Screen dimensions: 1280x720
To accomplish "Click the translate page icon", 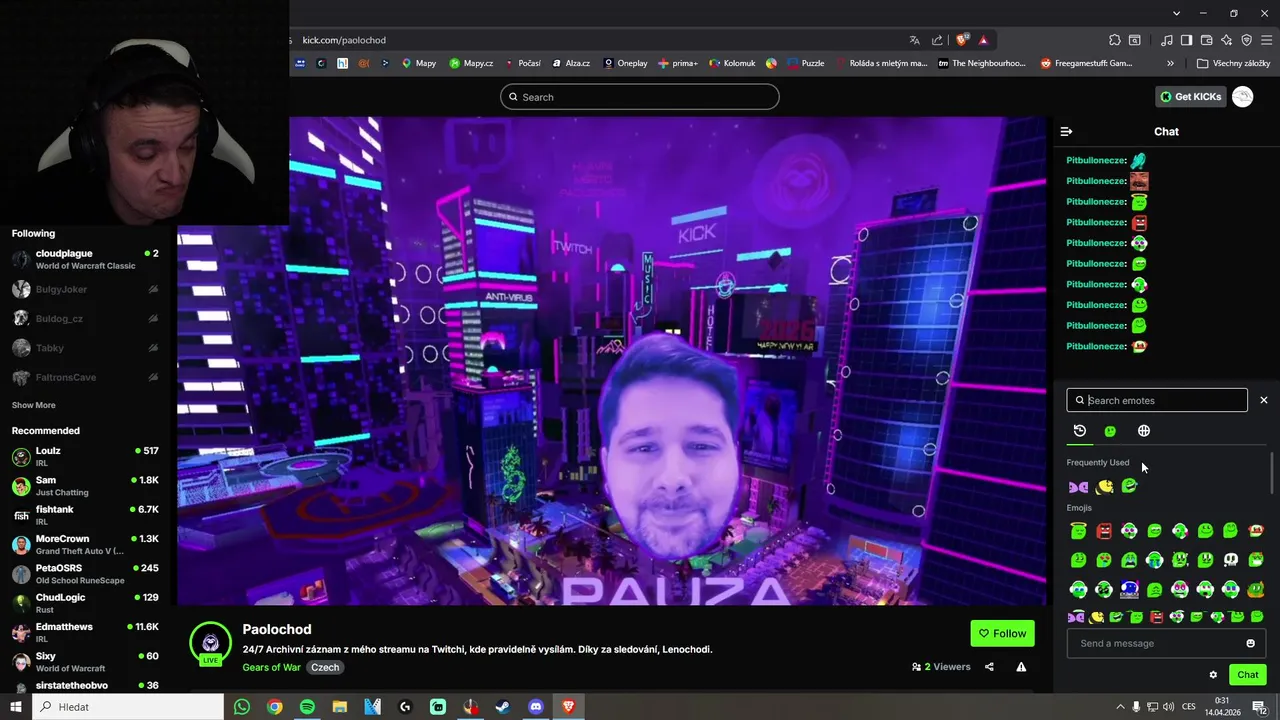I will 914,40.
